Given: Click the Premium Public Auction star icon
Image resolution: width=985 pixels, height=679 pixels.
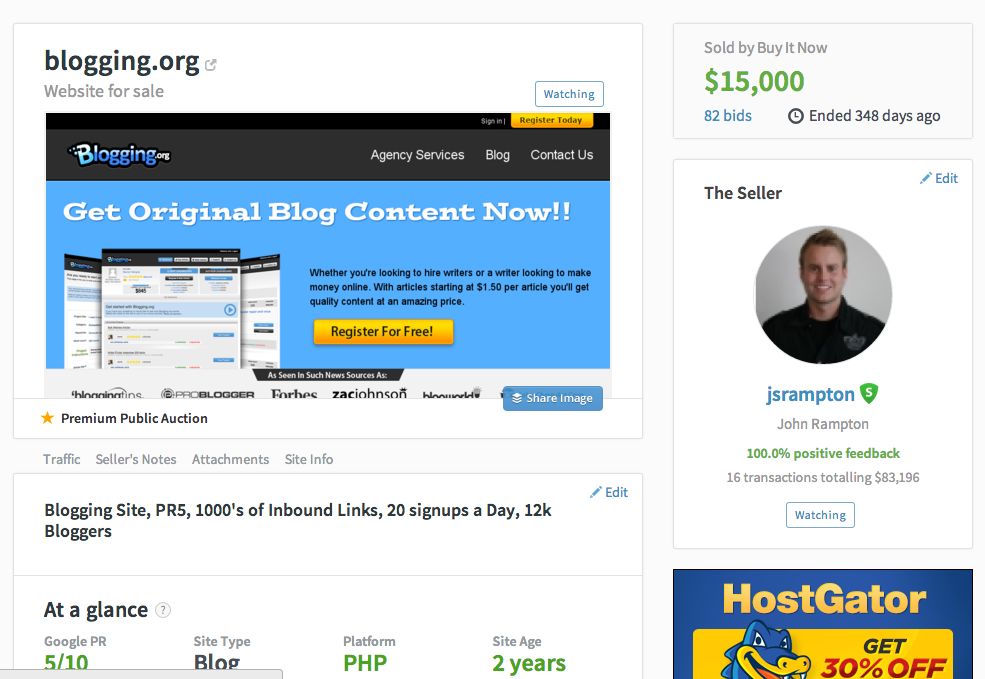Looking at the screenshot, I should (47, 418).
